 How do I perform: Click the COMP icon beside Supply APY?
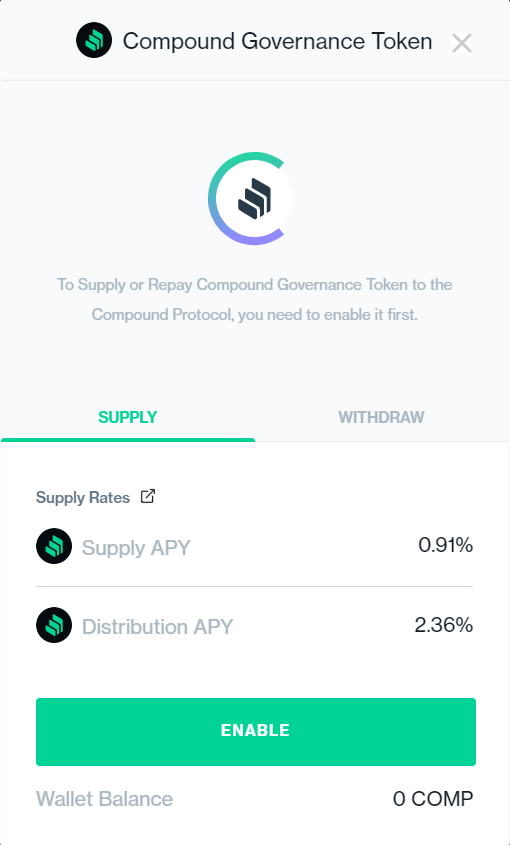(x=54, y=546)
